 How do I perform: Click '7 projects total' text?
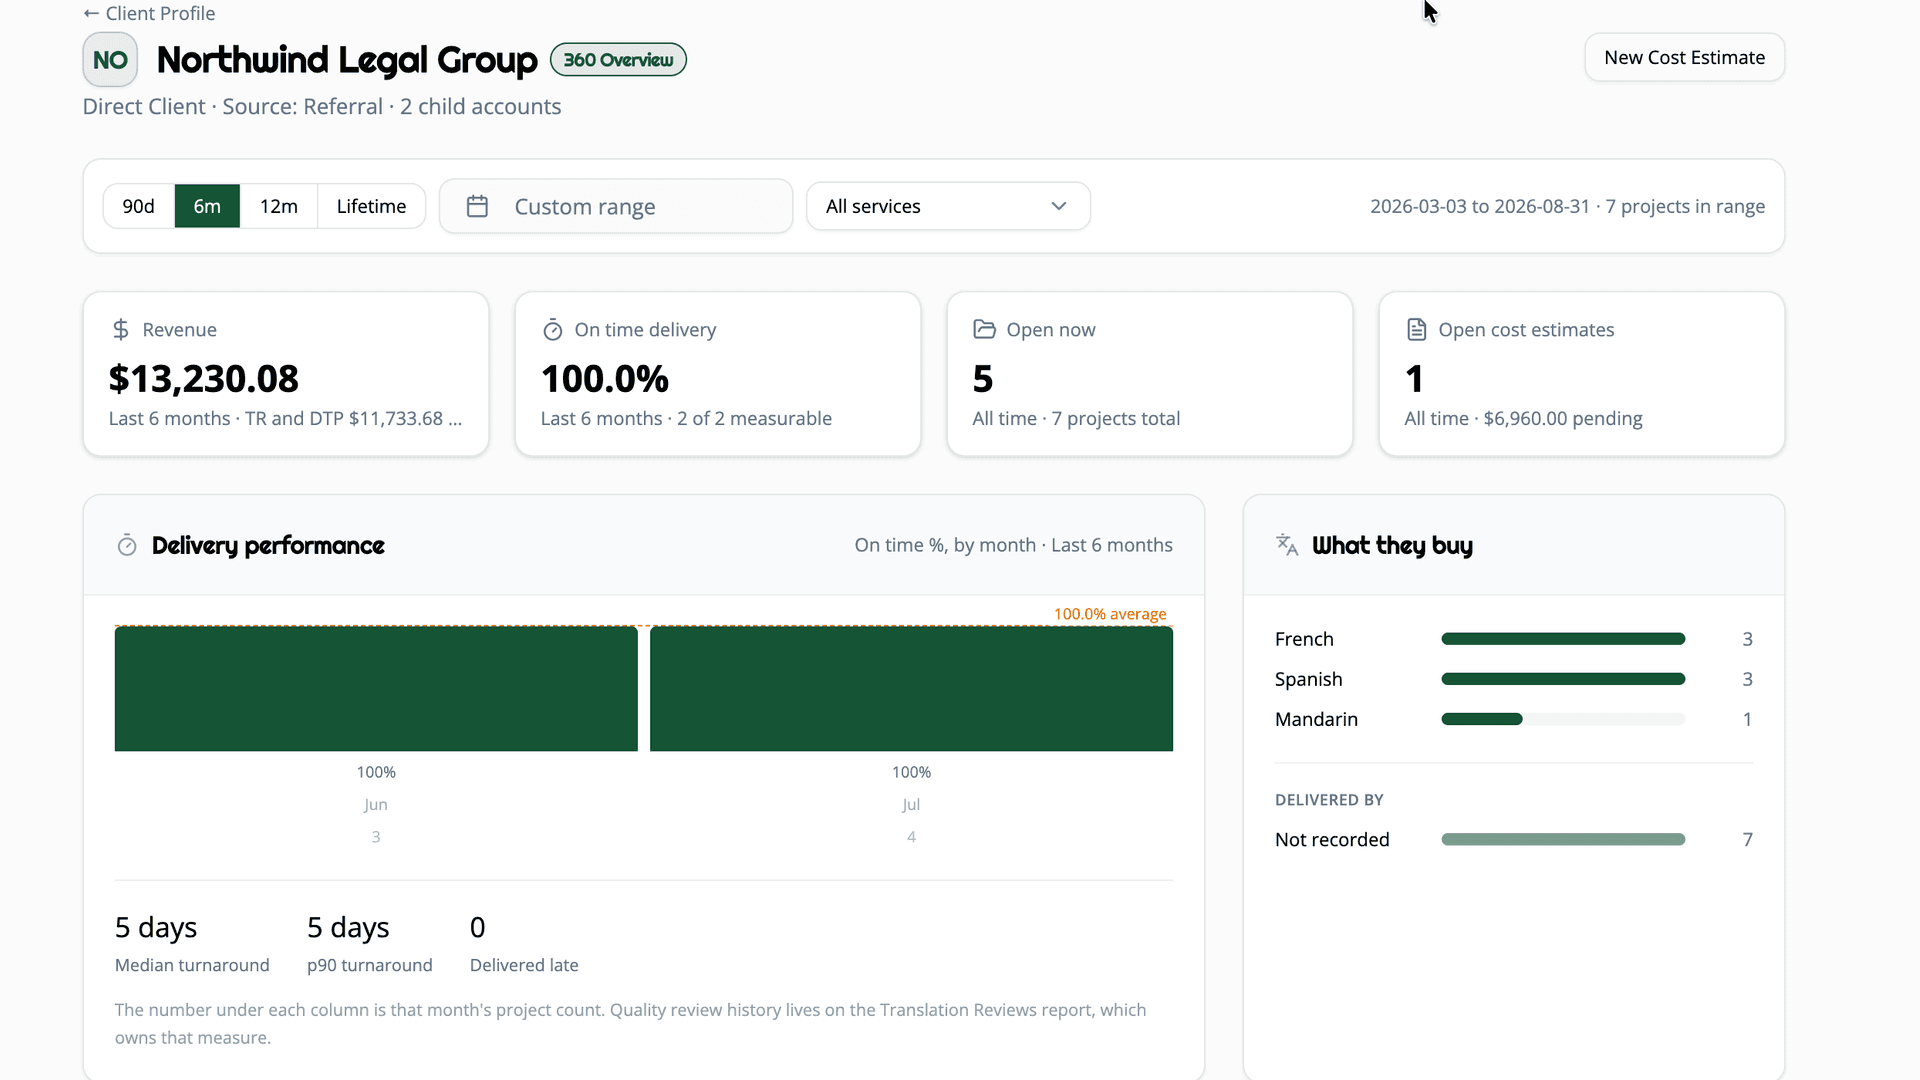pyautogui.click(x=1115, y=418)
